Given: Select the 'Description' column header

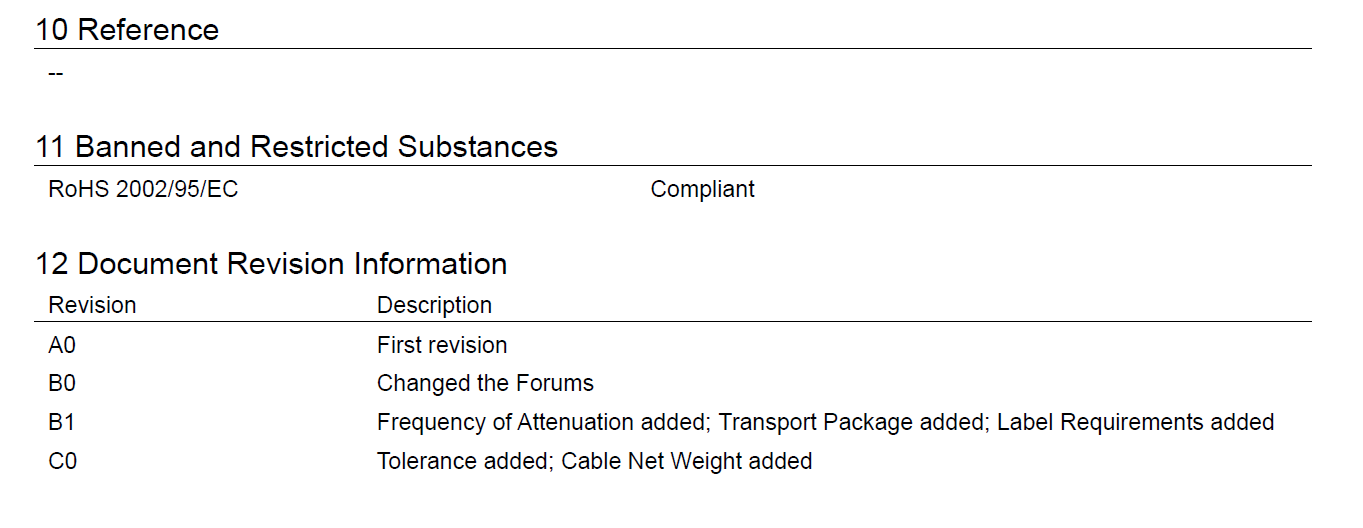Looking at the screenshot, I should tap(434, 305).
